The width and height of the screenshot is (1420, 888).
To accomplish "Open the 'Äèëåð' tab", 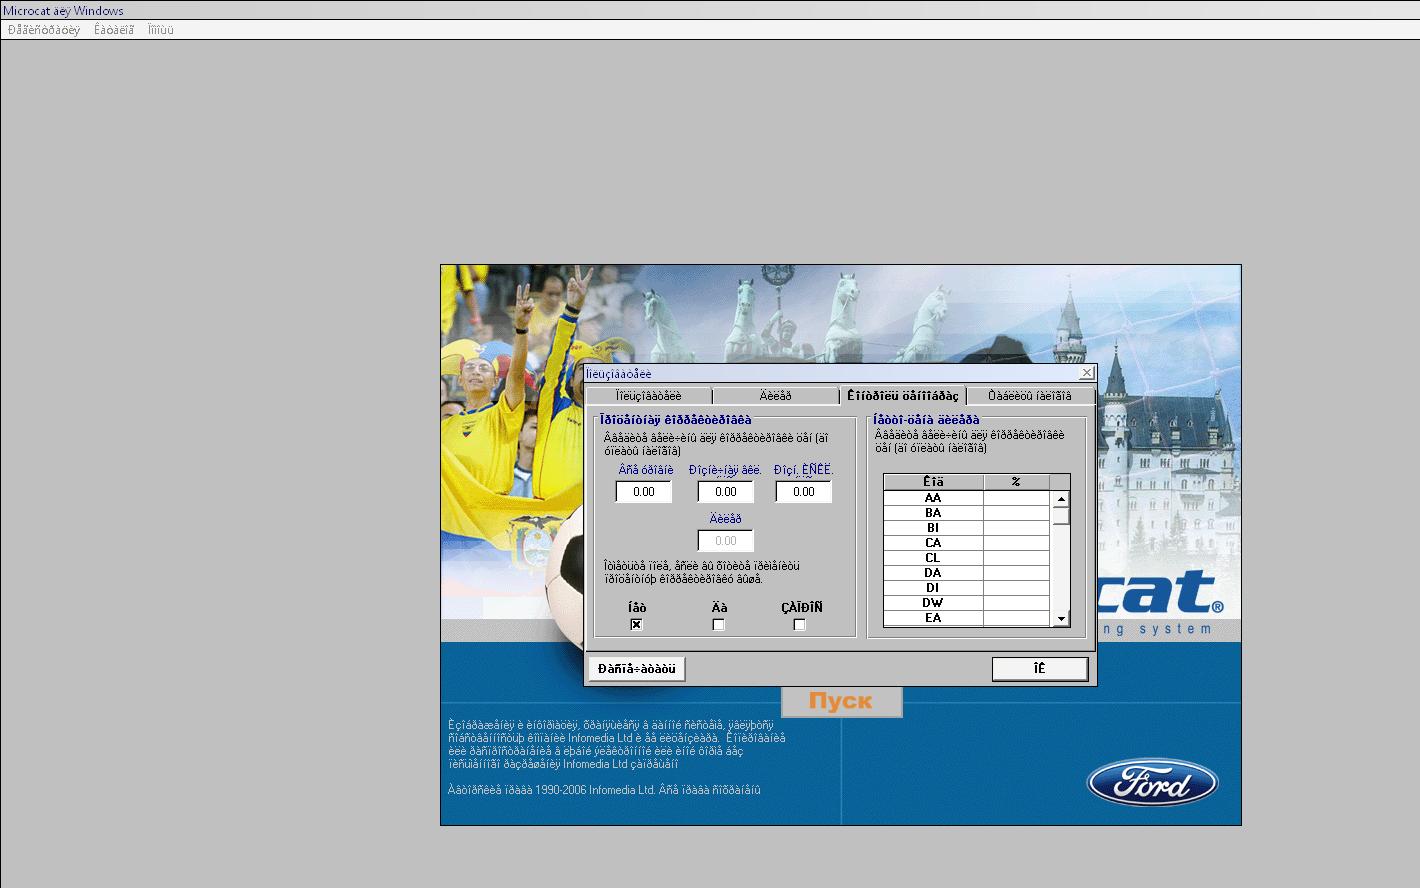I will click(775, 396).
